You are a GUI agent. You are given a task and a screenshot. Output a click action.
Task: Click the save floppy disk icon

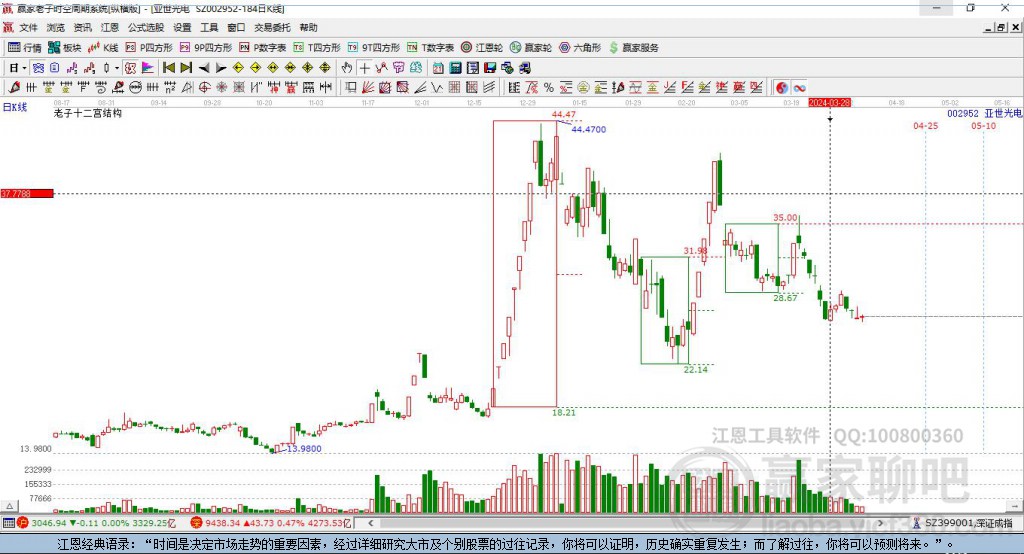coord(490,68)
